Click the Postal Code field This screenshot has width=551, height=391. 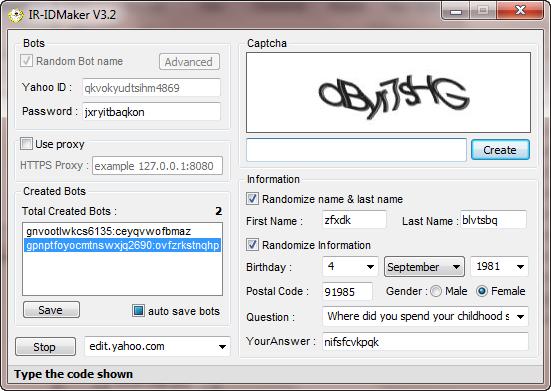347,291
